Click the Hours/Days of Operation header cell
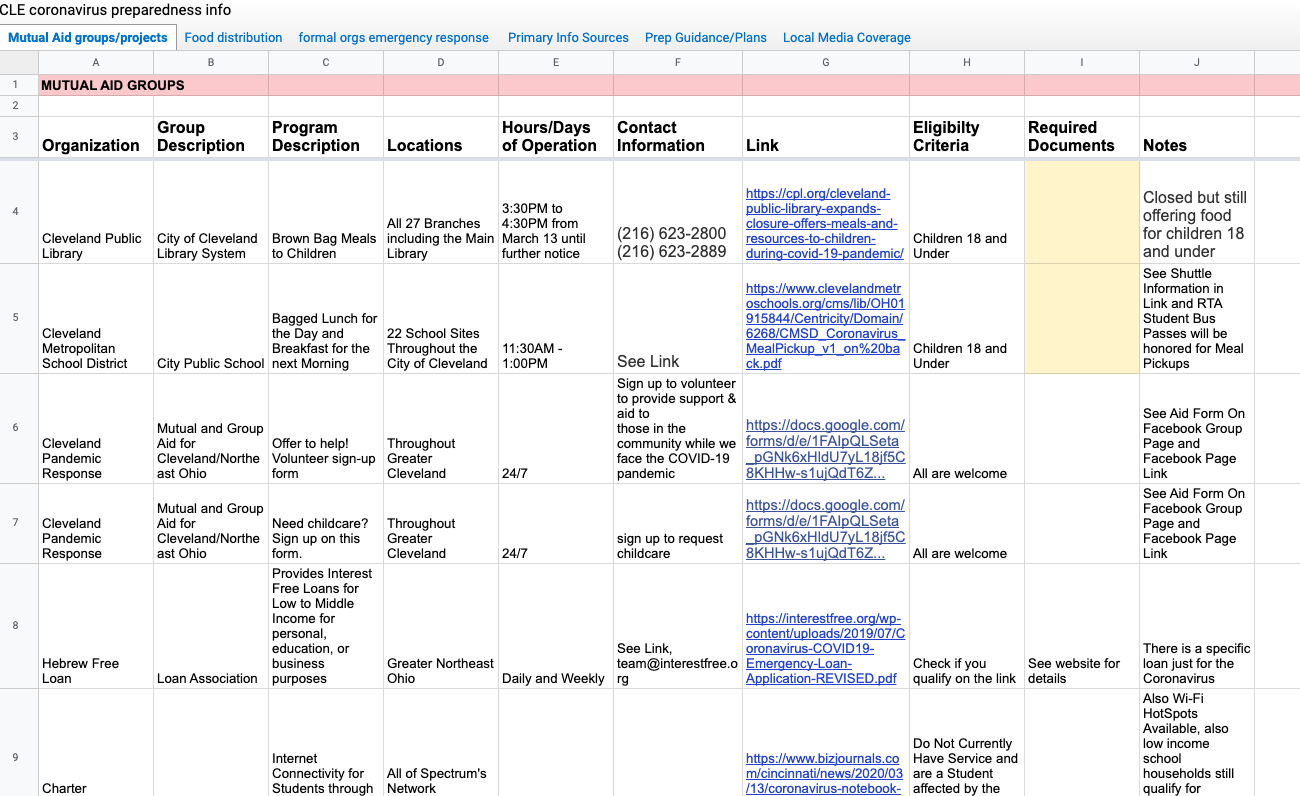Image resolution: width=1300 pixels, height=796 pixels. [x=556, y=137]
